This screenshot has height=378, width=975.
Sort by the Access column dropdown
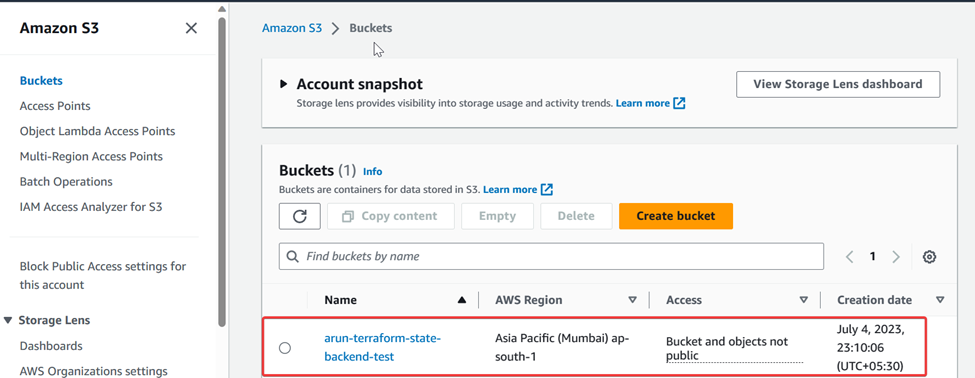(803, 300)
